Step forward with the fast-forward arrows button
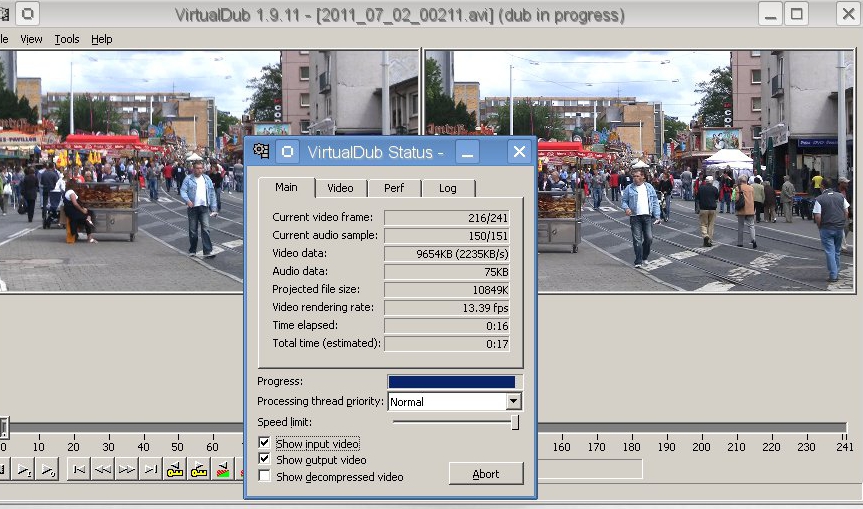The width and height of the screenshot is (863, 509). point(126,470)
